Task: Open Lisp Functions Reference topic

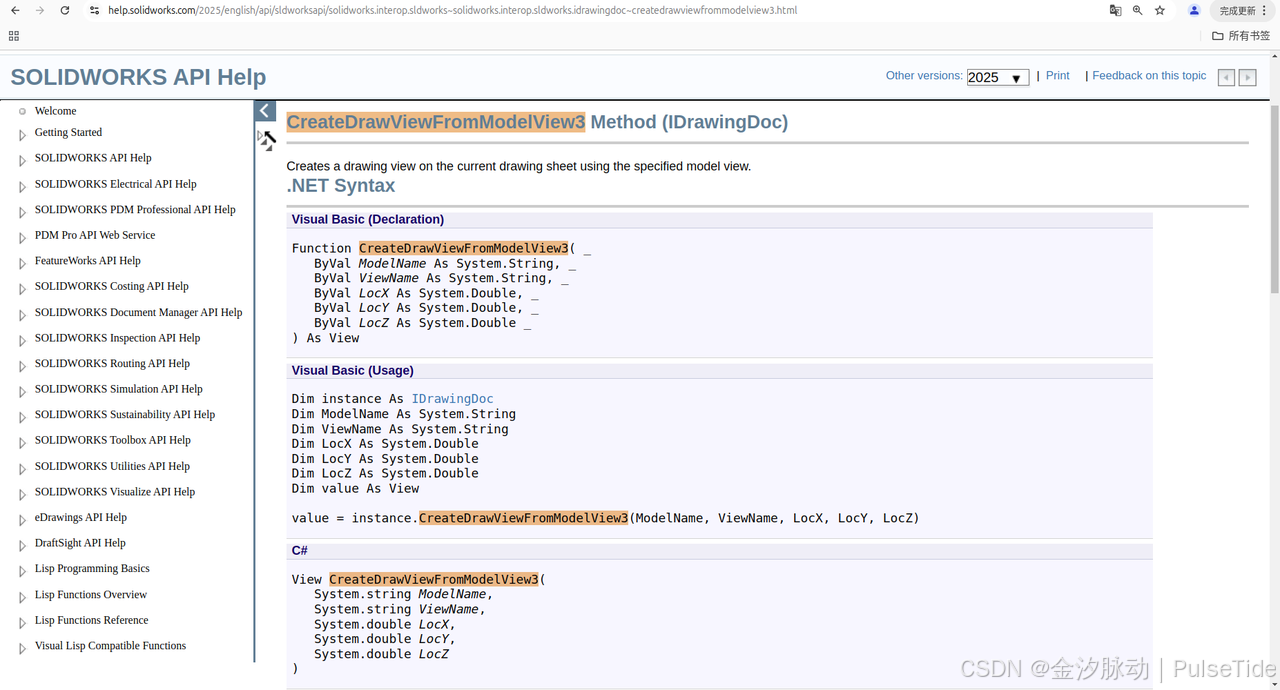Action: [91, 620]
